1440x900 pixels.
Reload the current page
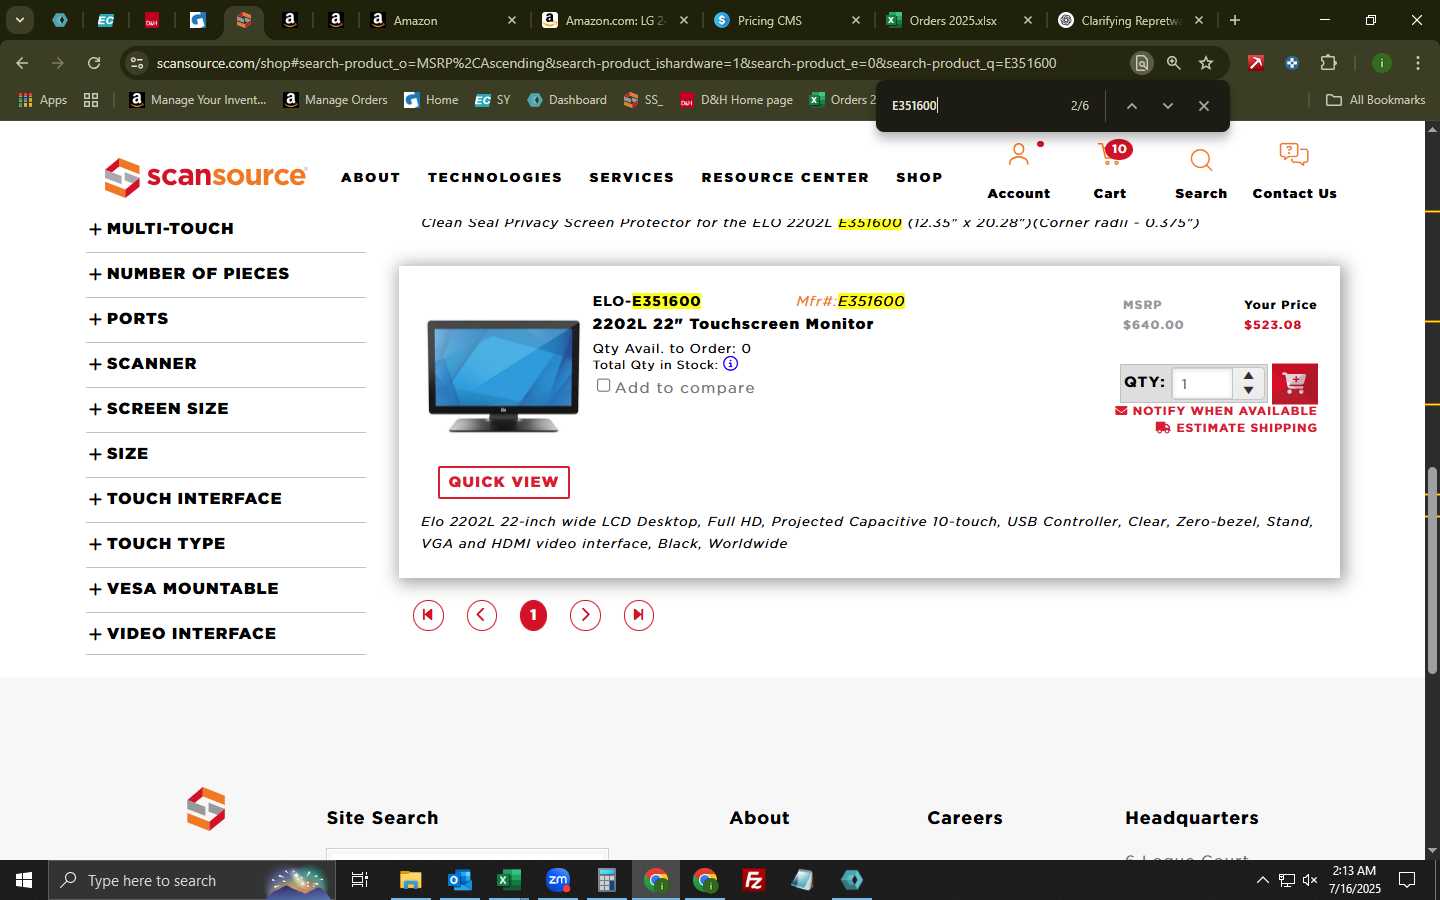[x=94, y=63]
